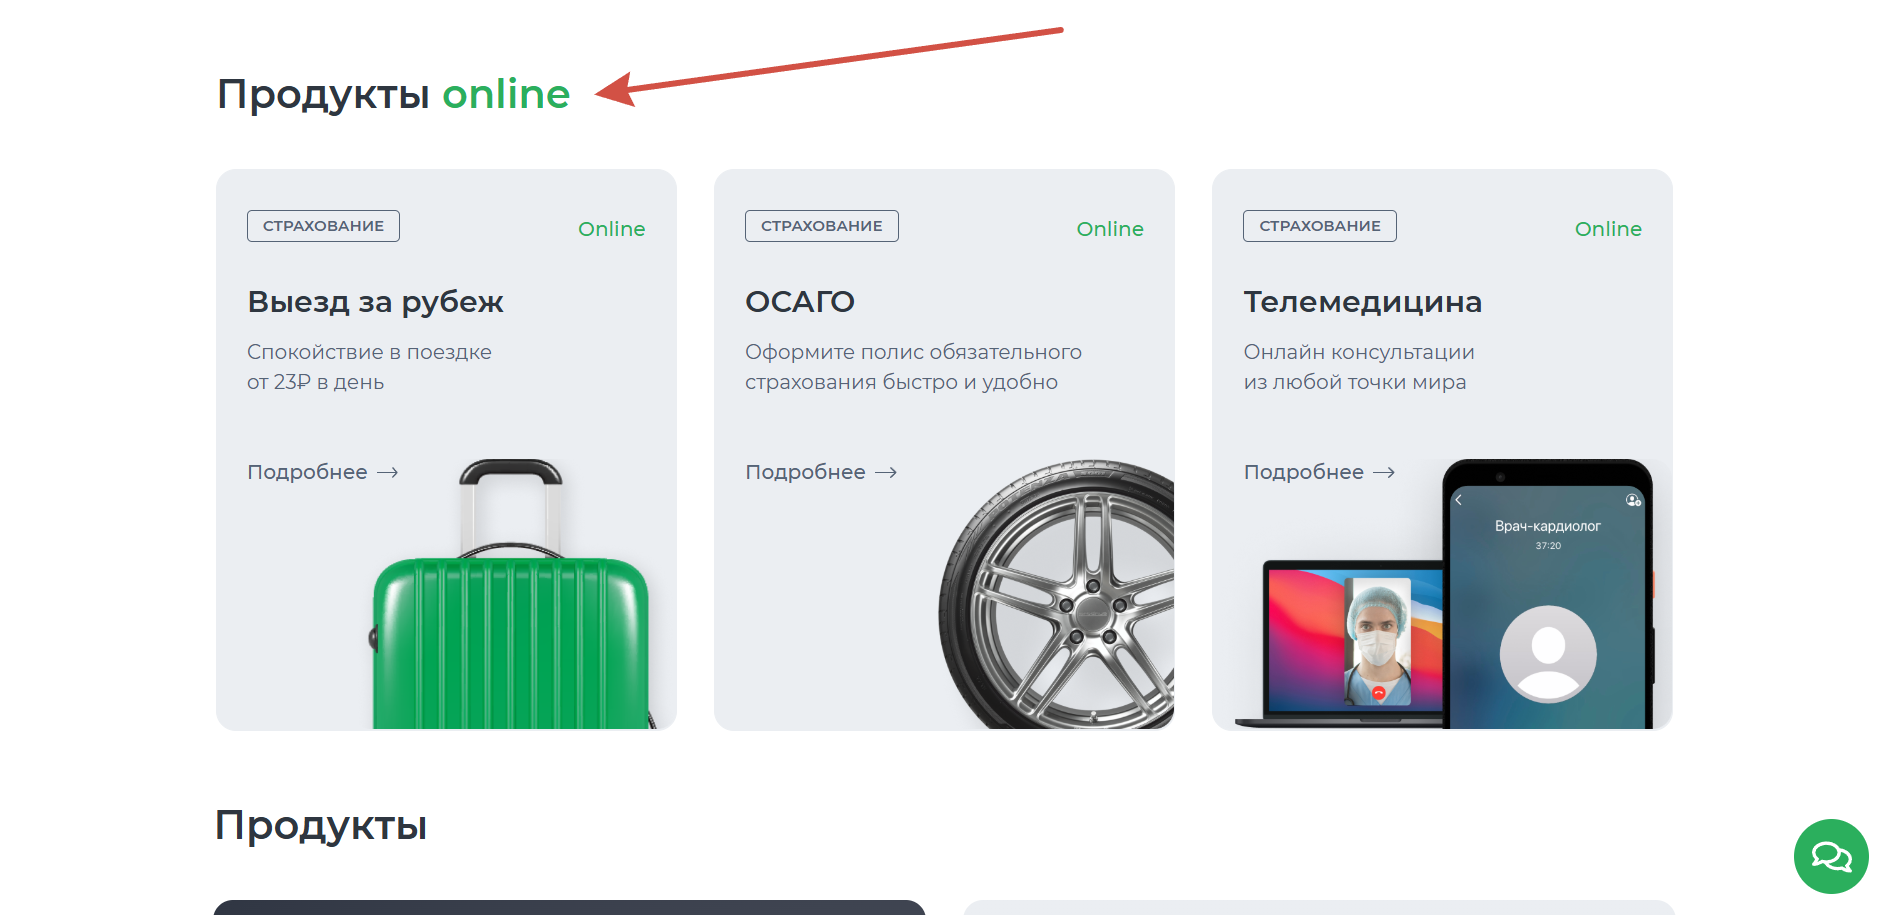This screenshot has width=1888, height=915.
Task: Click the Выезд за рубеж card title
Action: (375, 302)
